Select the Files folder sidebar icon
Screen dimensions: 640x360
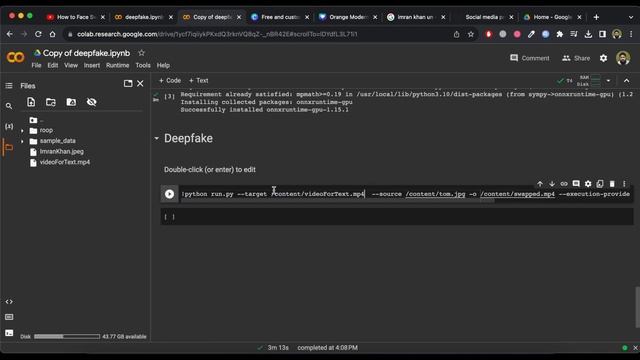click(x=9, y=147)
